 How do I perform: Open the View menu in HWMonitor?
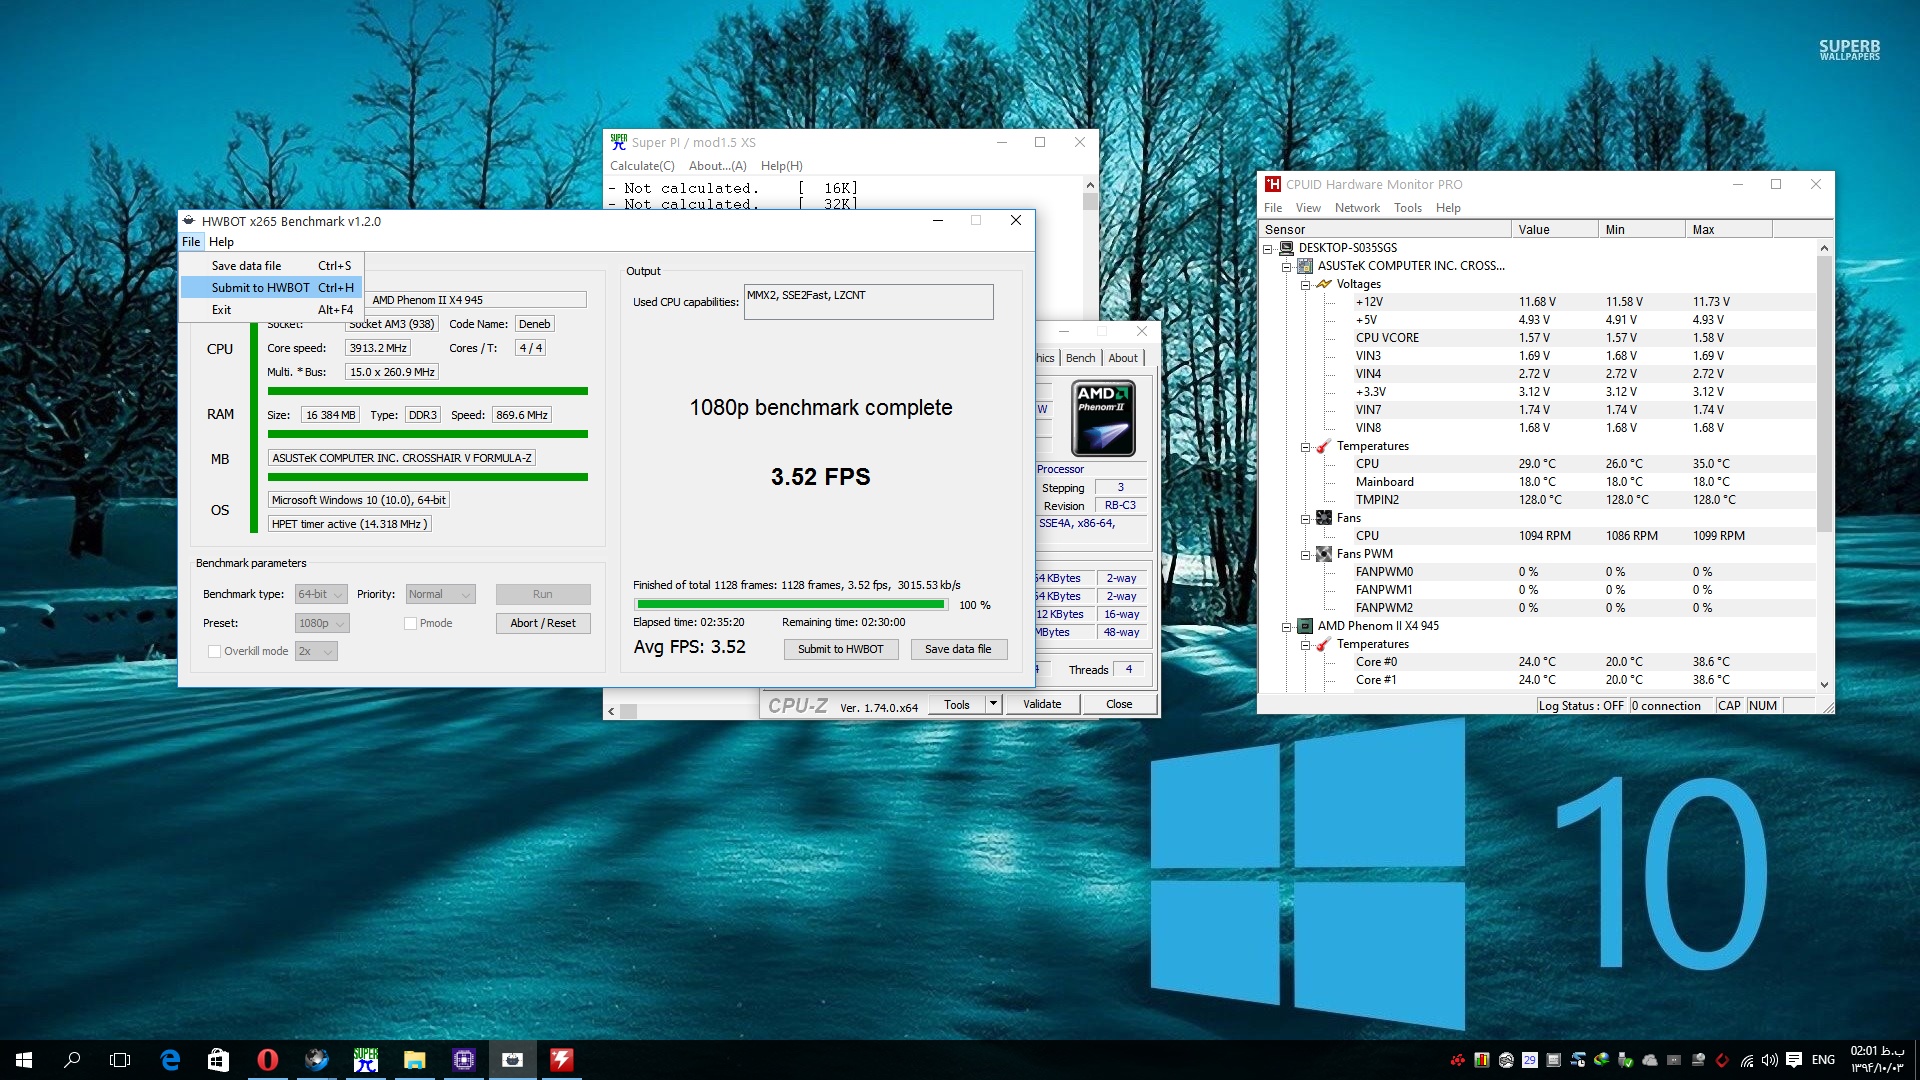tap(1308, 208)
